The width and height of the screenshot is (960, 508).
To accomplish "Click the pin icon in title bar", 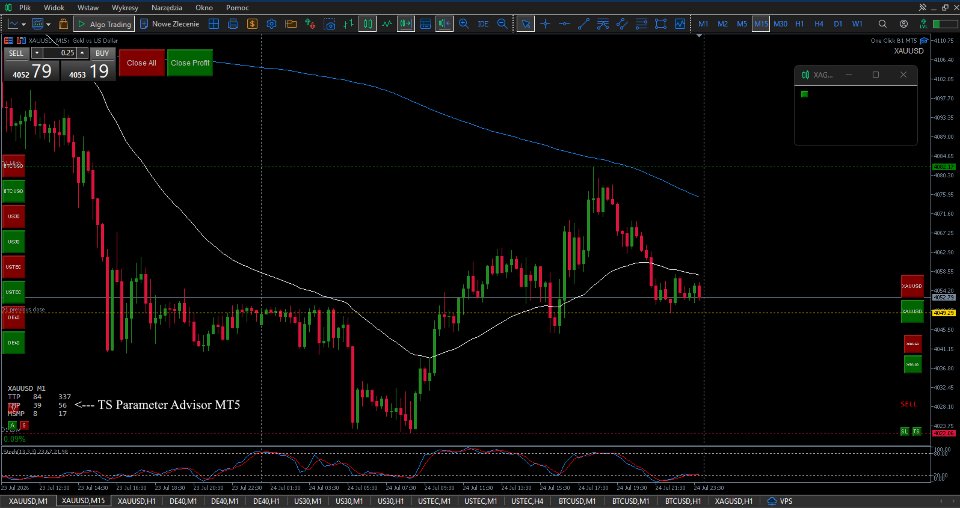I will click(923, 7).
